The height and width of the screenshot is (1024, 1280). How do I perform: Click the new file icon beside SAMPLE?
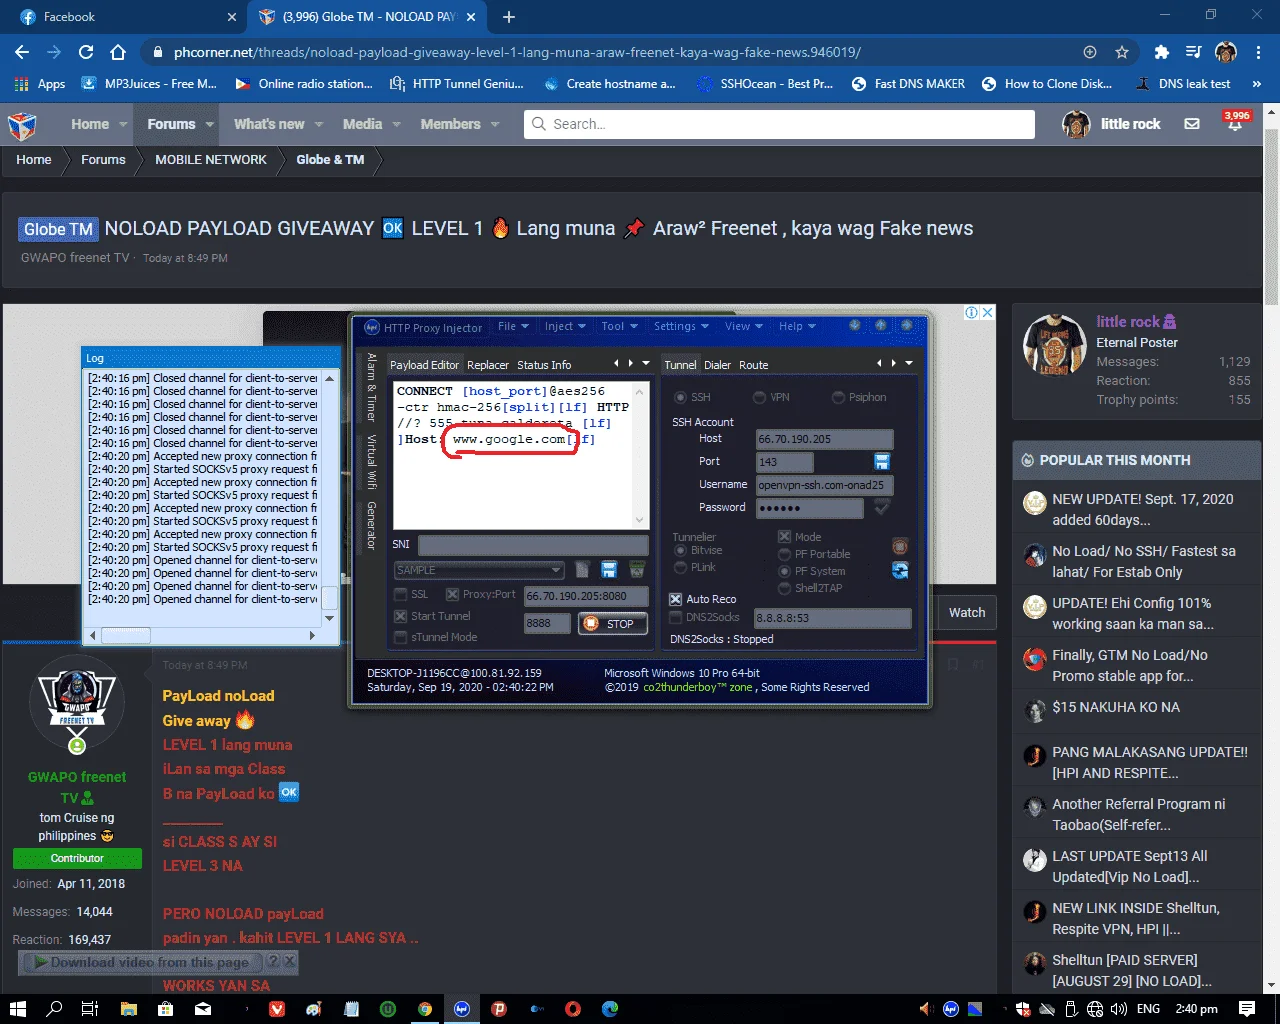tap(583, 569)
